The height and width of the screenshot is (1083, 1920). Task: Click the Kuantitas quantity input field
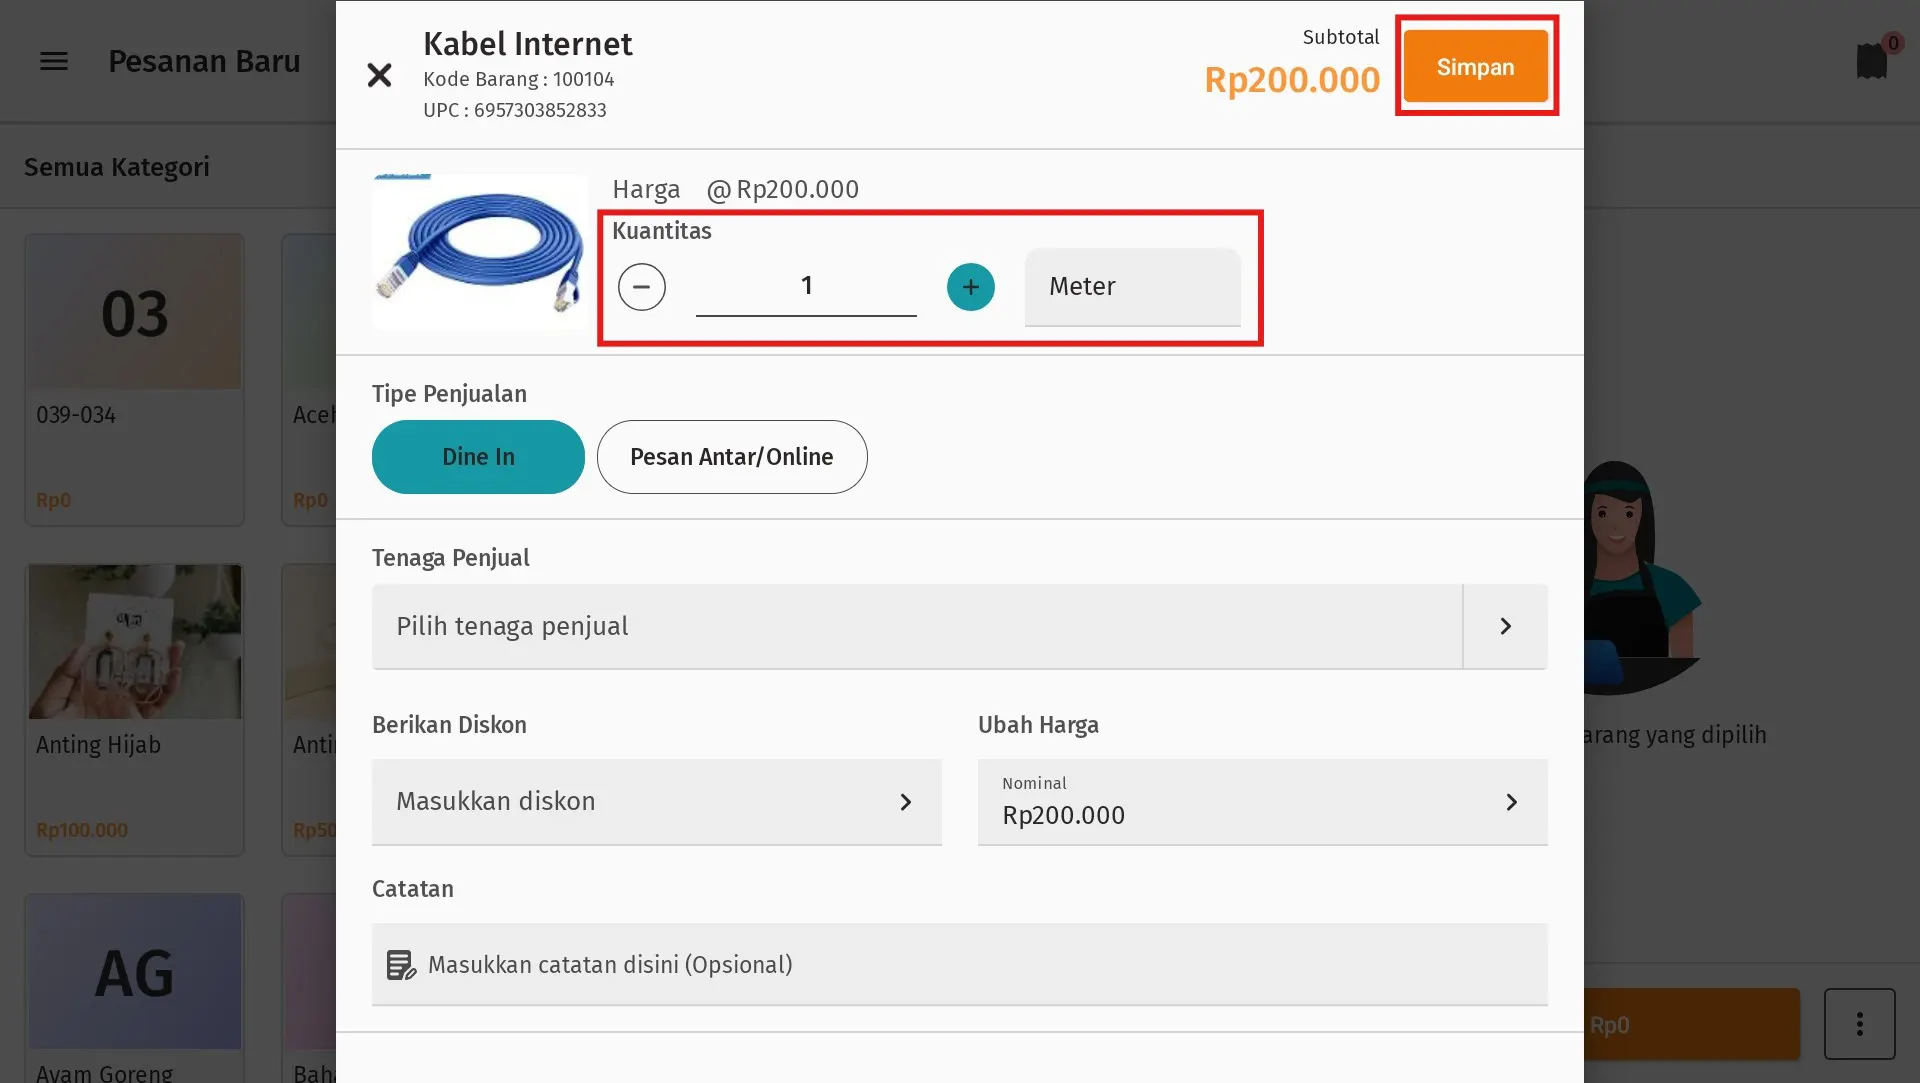tap(806, 286)
